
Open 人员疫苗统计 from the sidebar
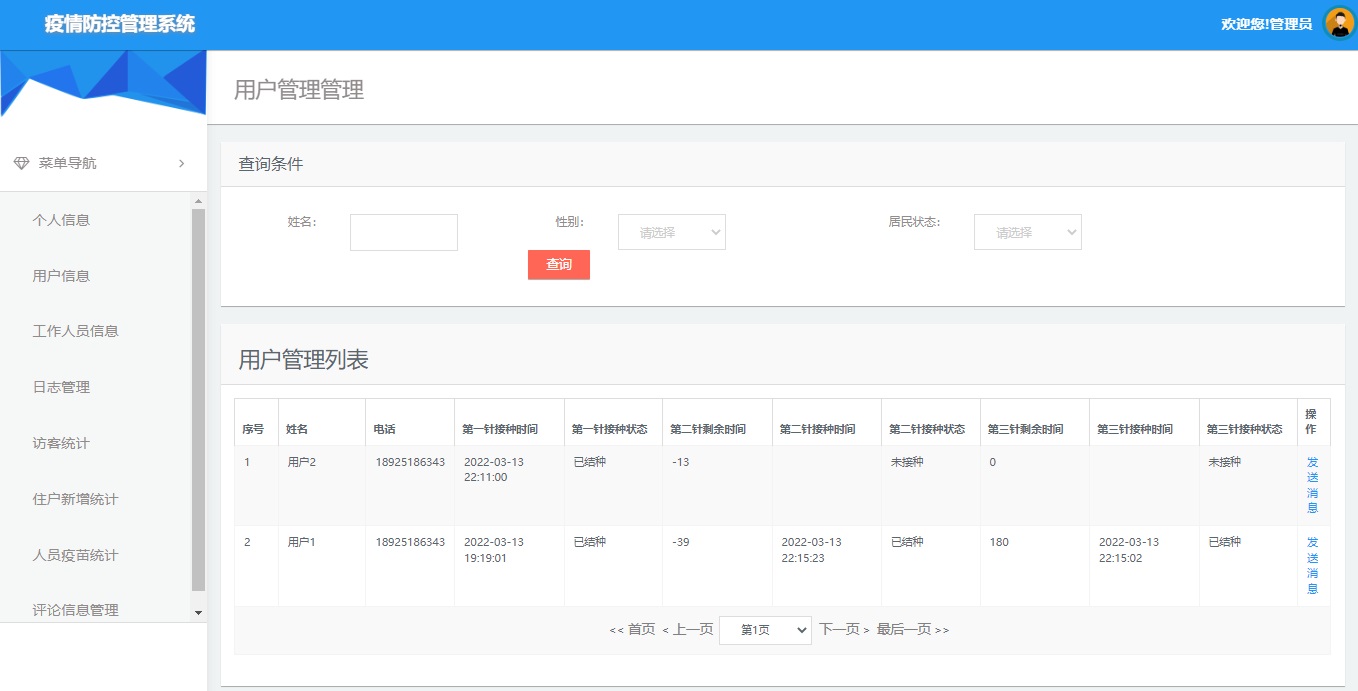click(x=75, y=554)
